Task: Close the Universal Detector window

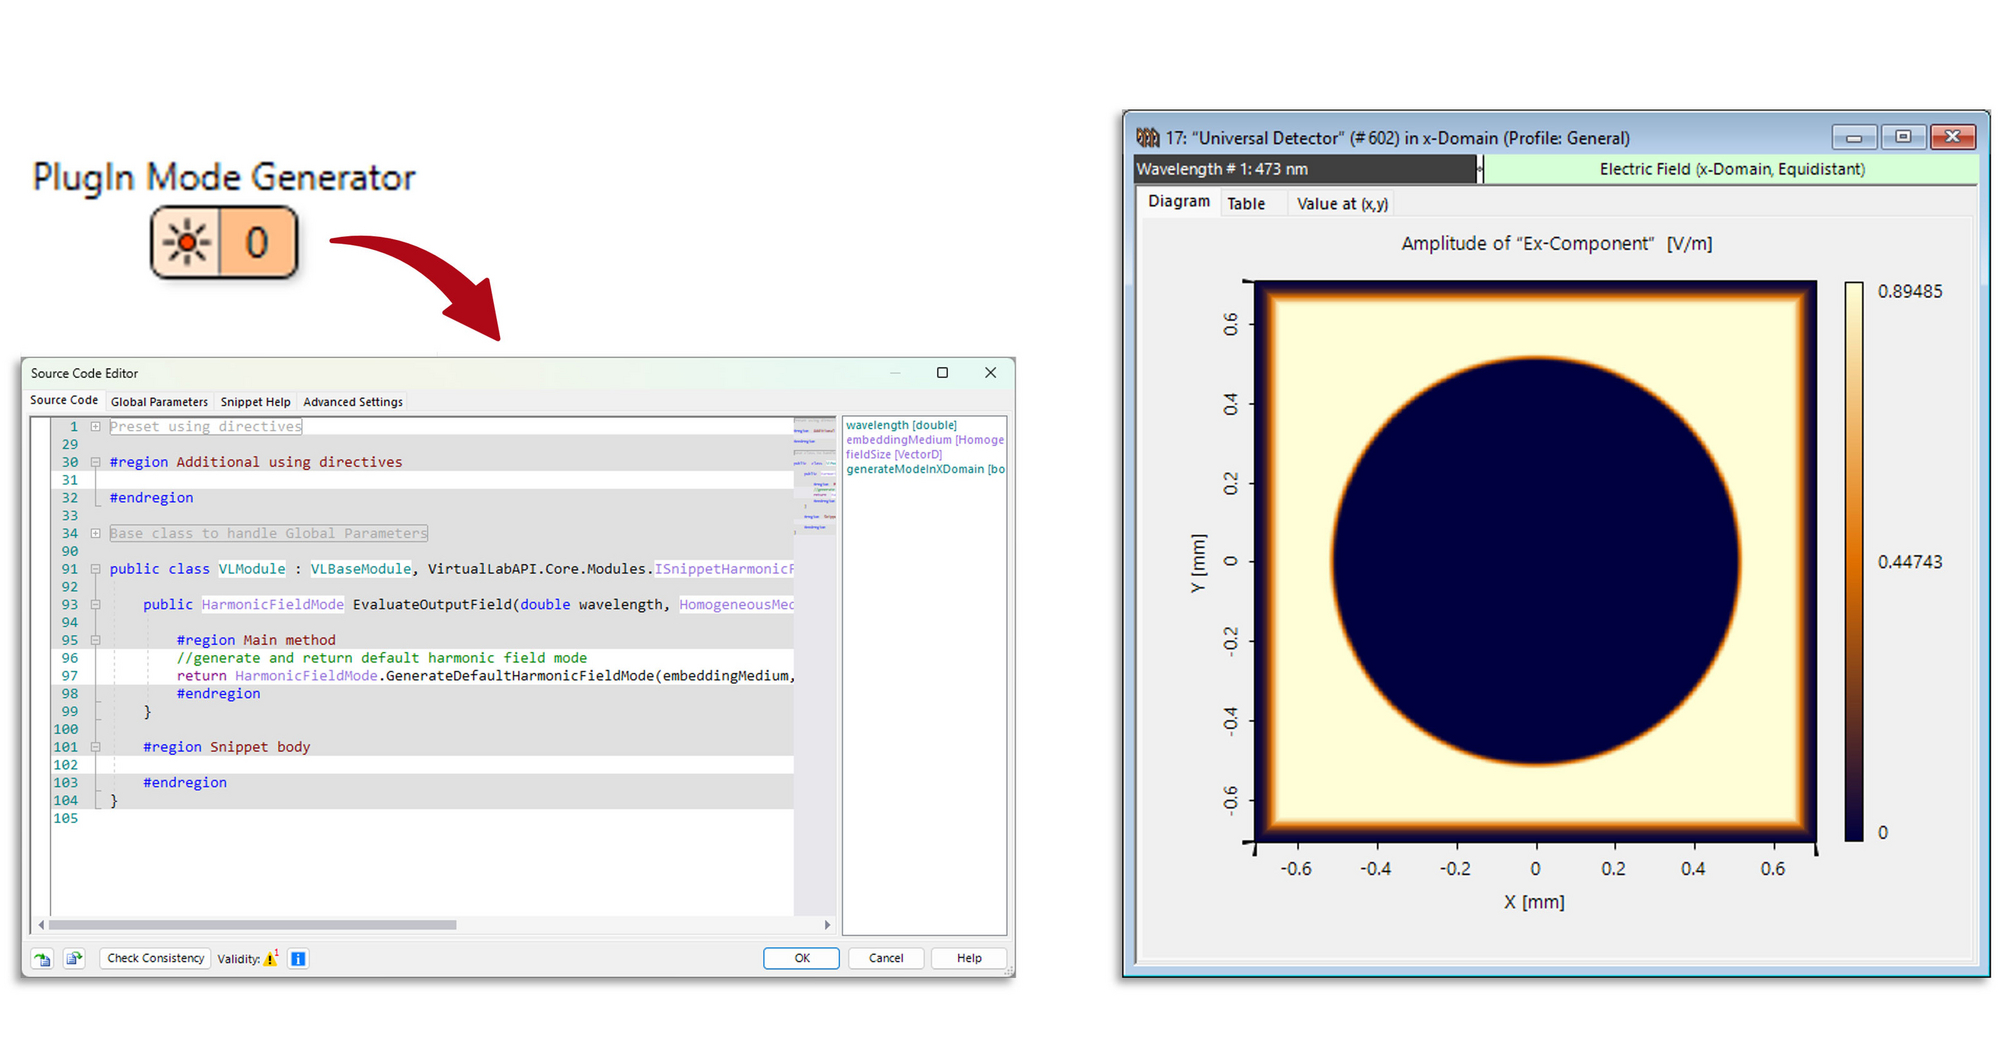Action: point(1952,136)
